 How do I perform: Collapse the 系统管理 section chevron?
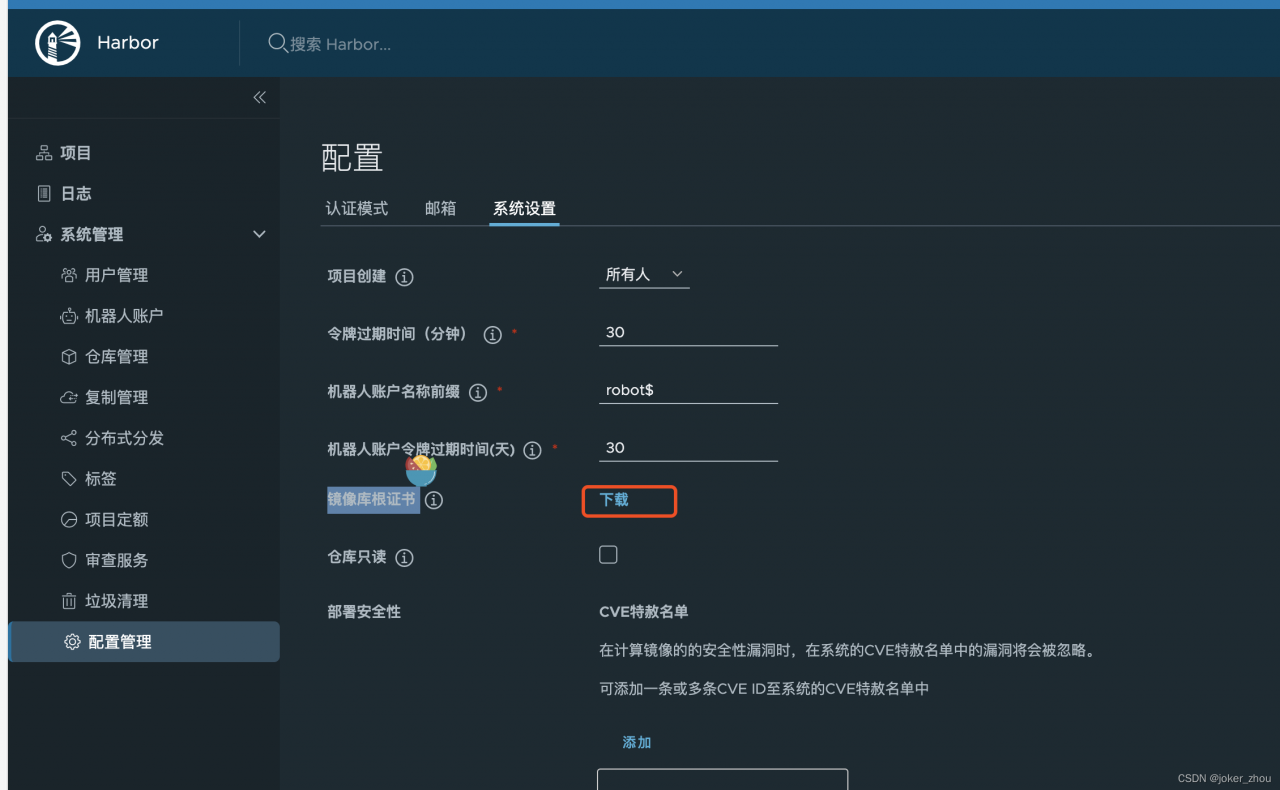click(x=259, y=234)
